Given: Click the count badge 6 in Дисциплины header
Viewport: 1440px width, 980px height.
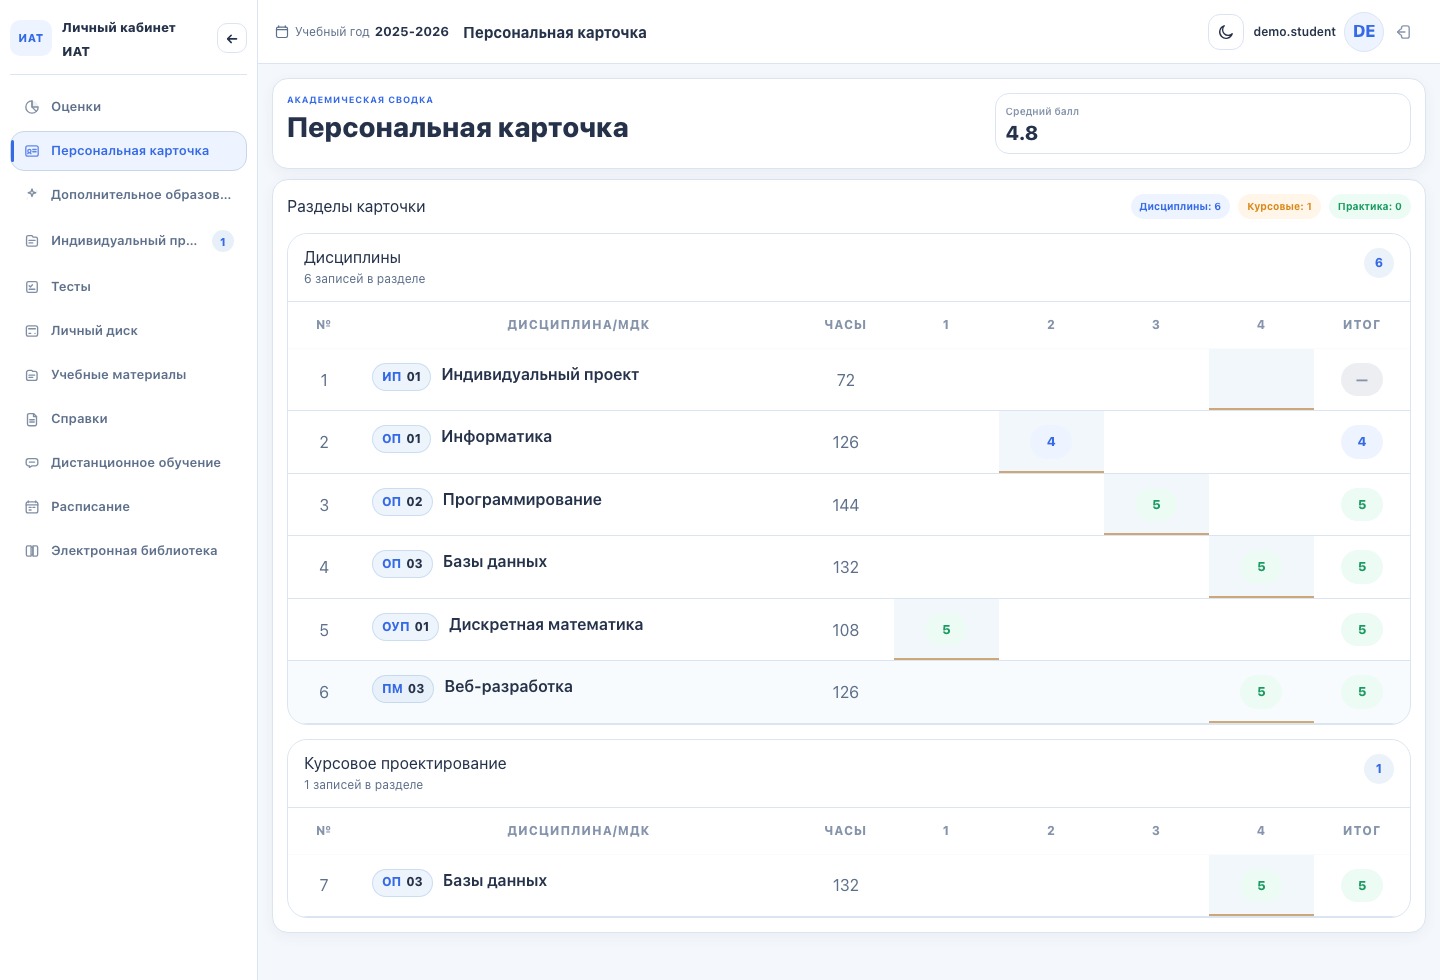Looking at the screenshot, I should 1379,263.
